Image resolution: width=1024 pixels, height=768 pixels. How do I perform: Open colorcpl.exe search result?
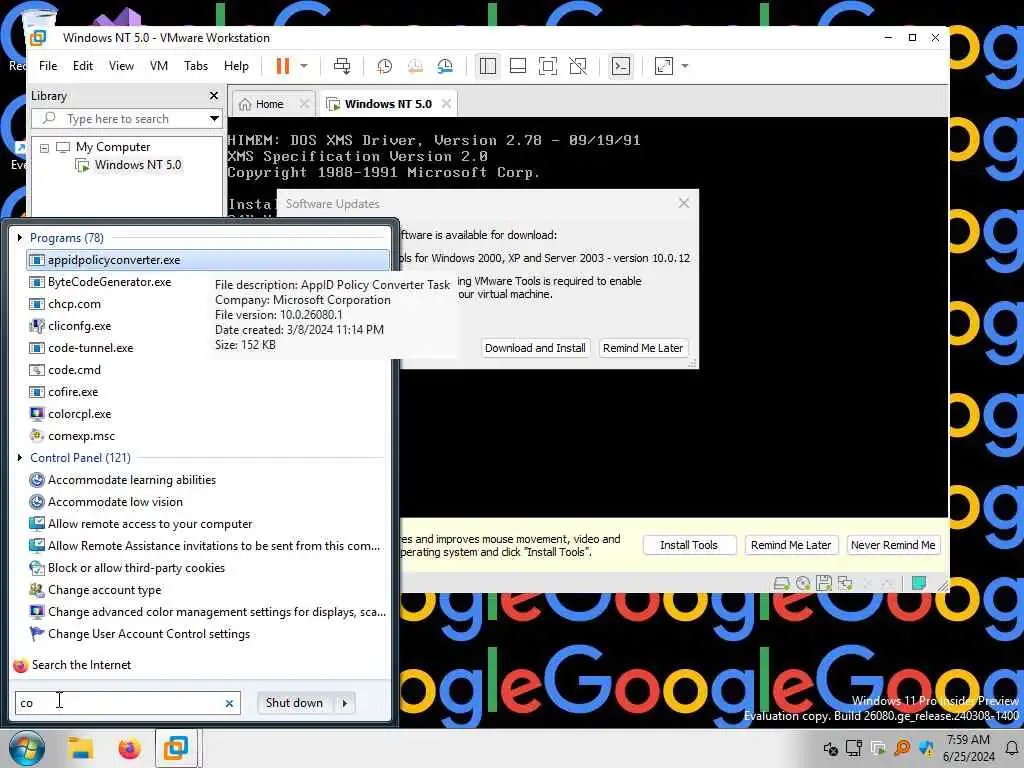208,414
